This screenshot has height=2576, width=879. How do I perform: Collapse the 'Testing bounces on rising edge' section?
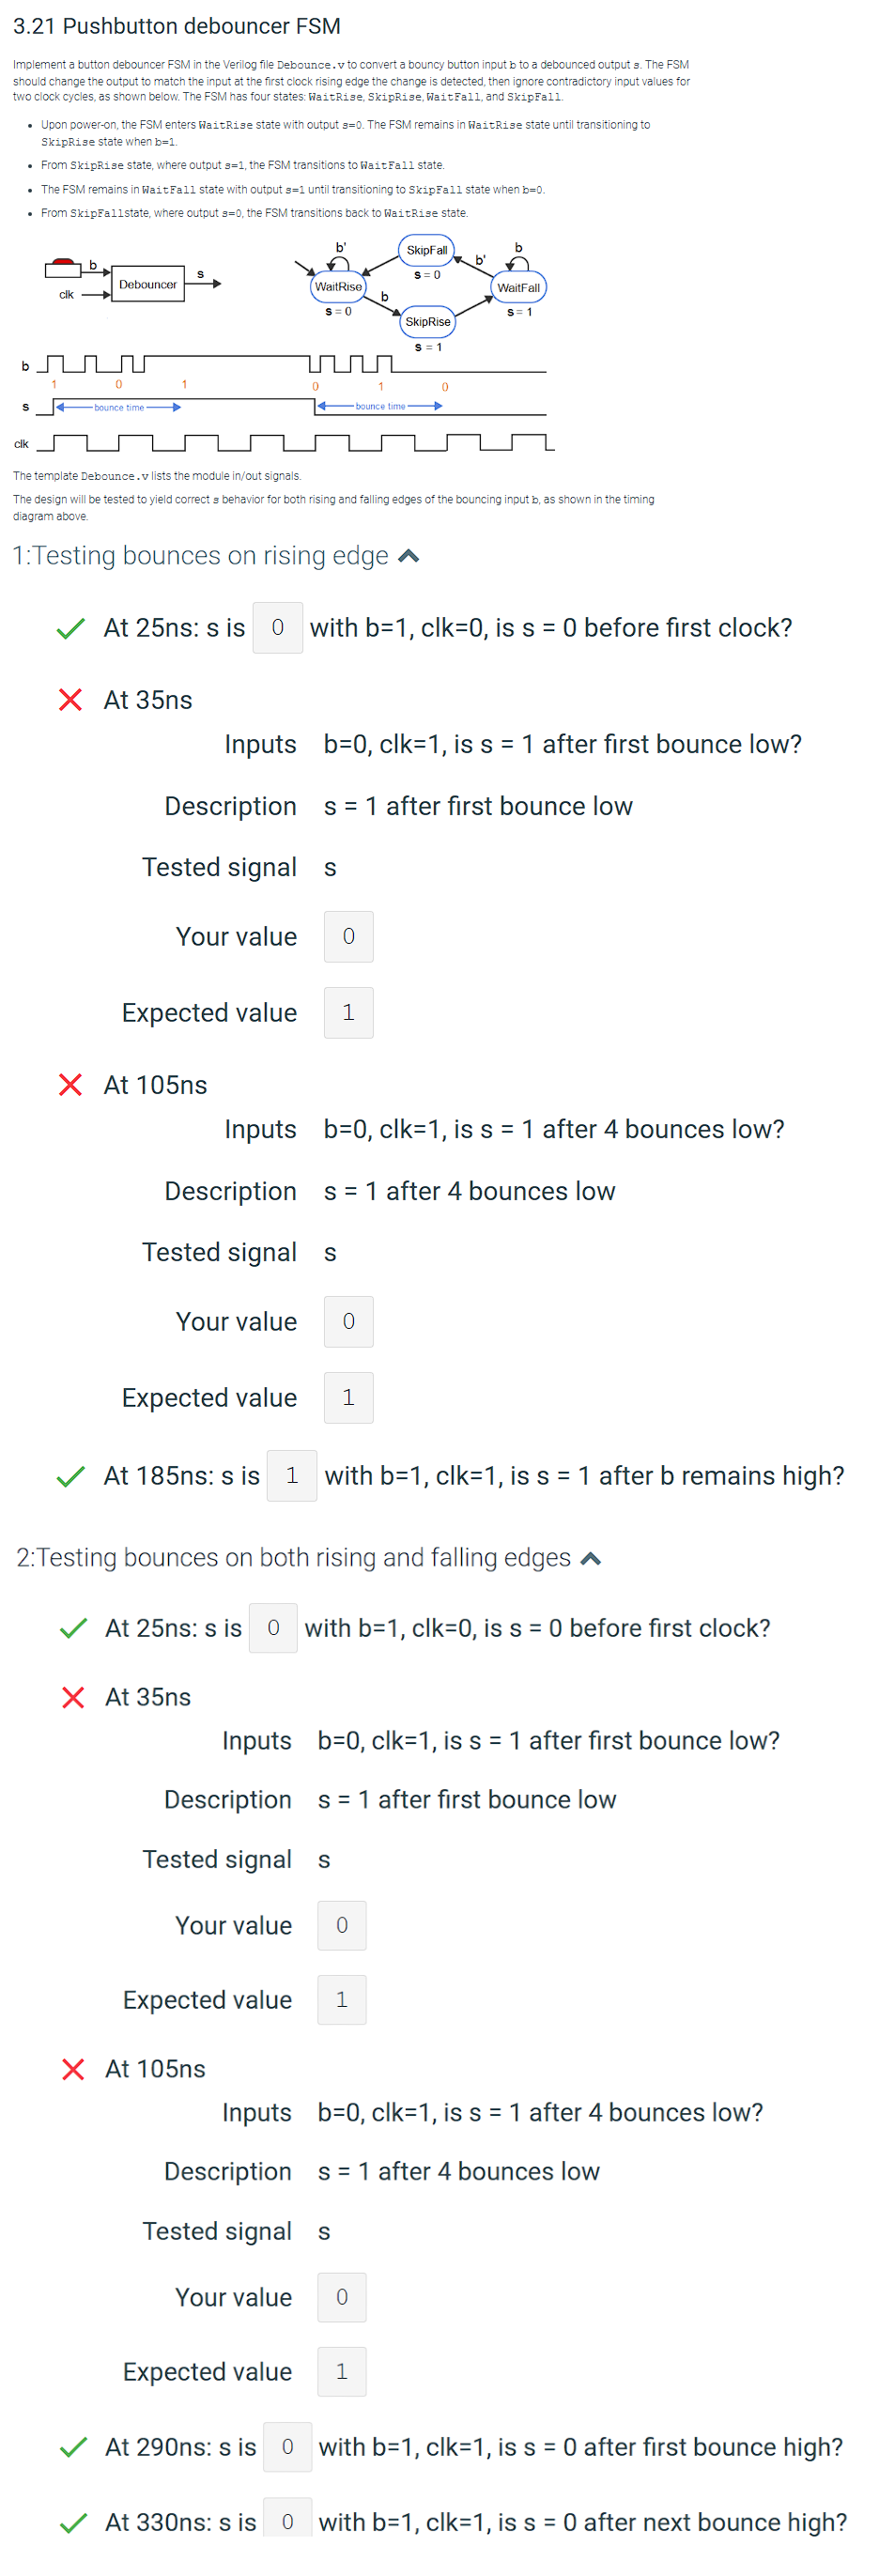[409, 556]
